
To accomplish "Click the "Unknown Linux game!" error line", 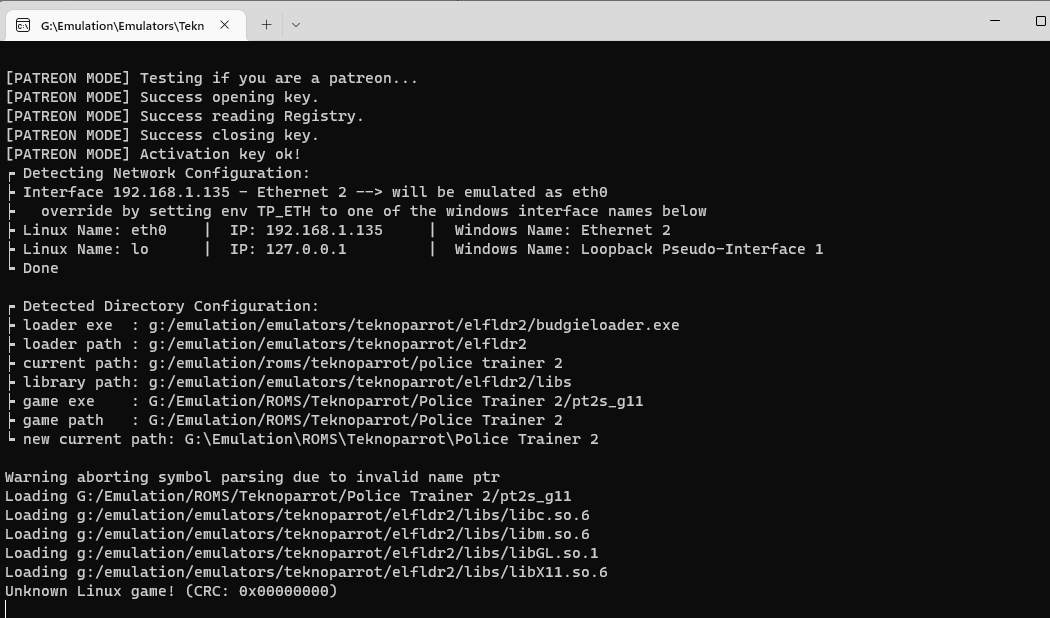I will [x=171, y=591].
